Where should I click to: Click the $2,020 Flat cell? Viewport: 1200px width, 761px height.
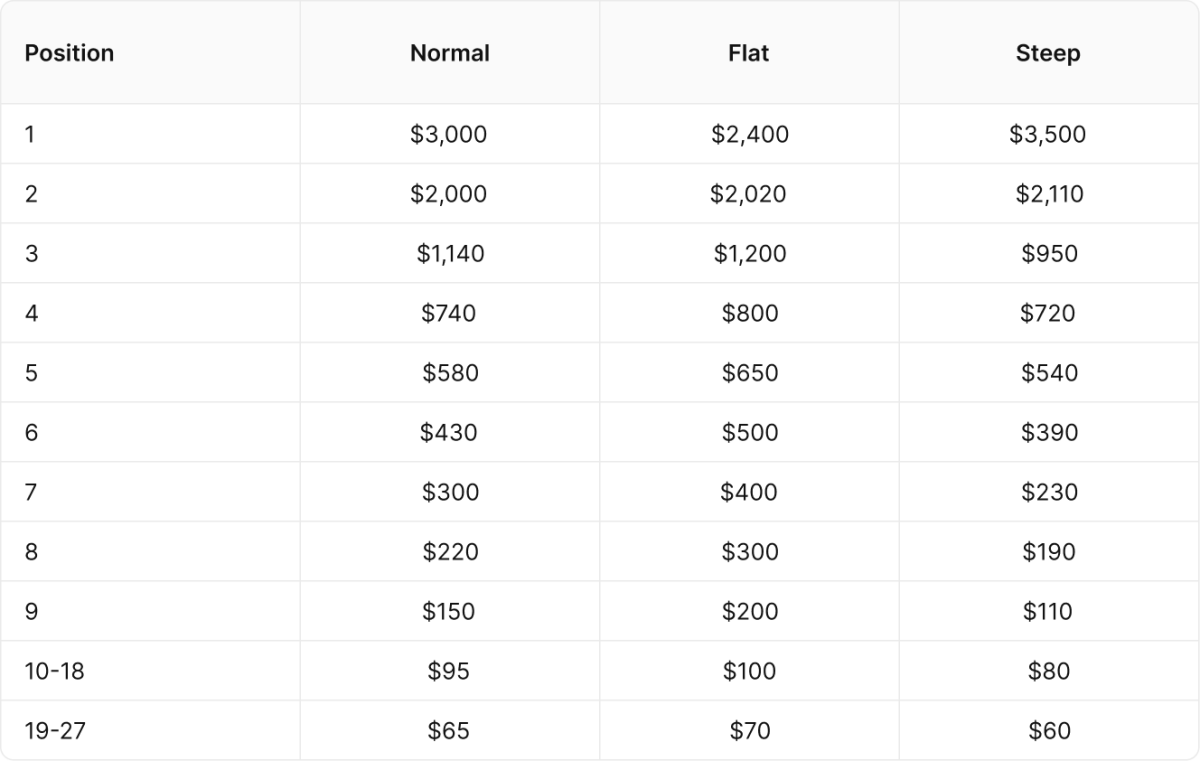749,194
